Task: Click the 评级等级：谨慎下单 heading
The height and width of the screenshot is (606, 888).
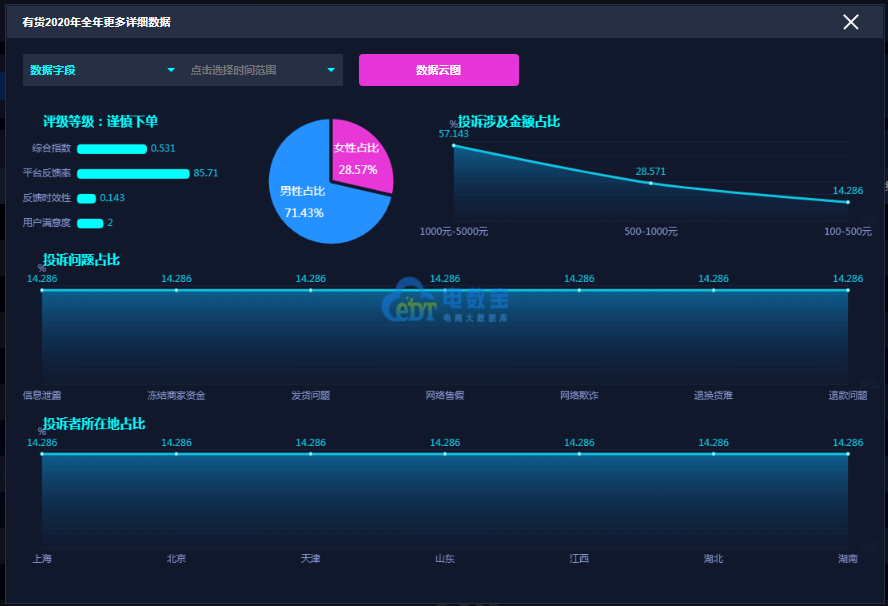Action: [x=100, y=122]
